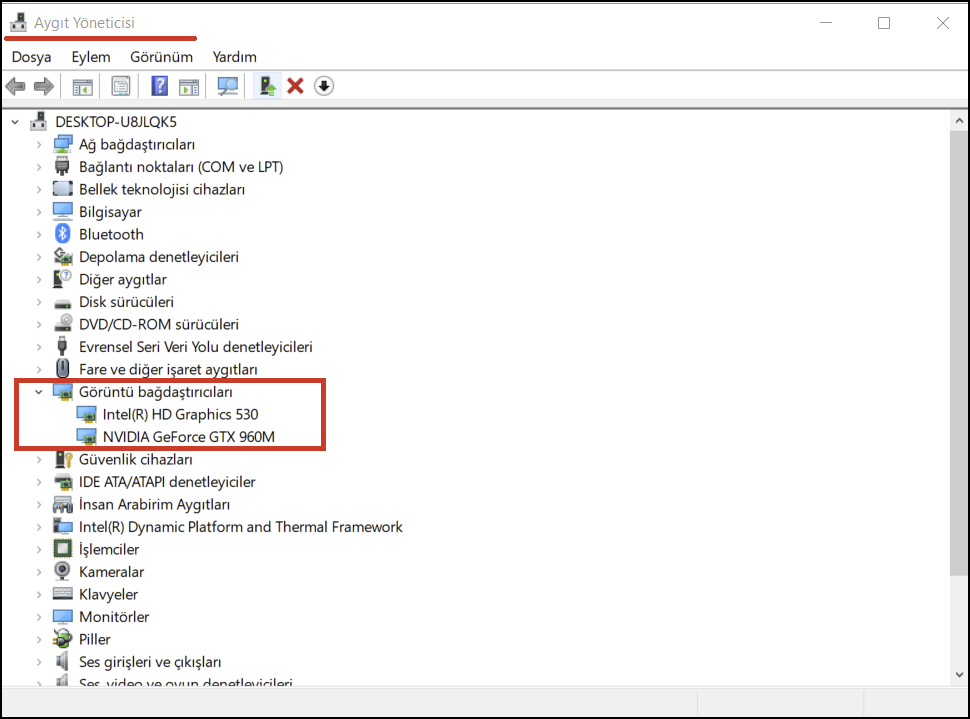Collapse the DESKTOP-U8JLQK5 root node
The image size is (970, 719).
(x=15, y=122)
